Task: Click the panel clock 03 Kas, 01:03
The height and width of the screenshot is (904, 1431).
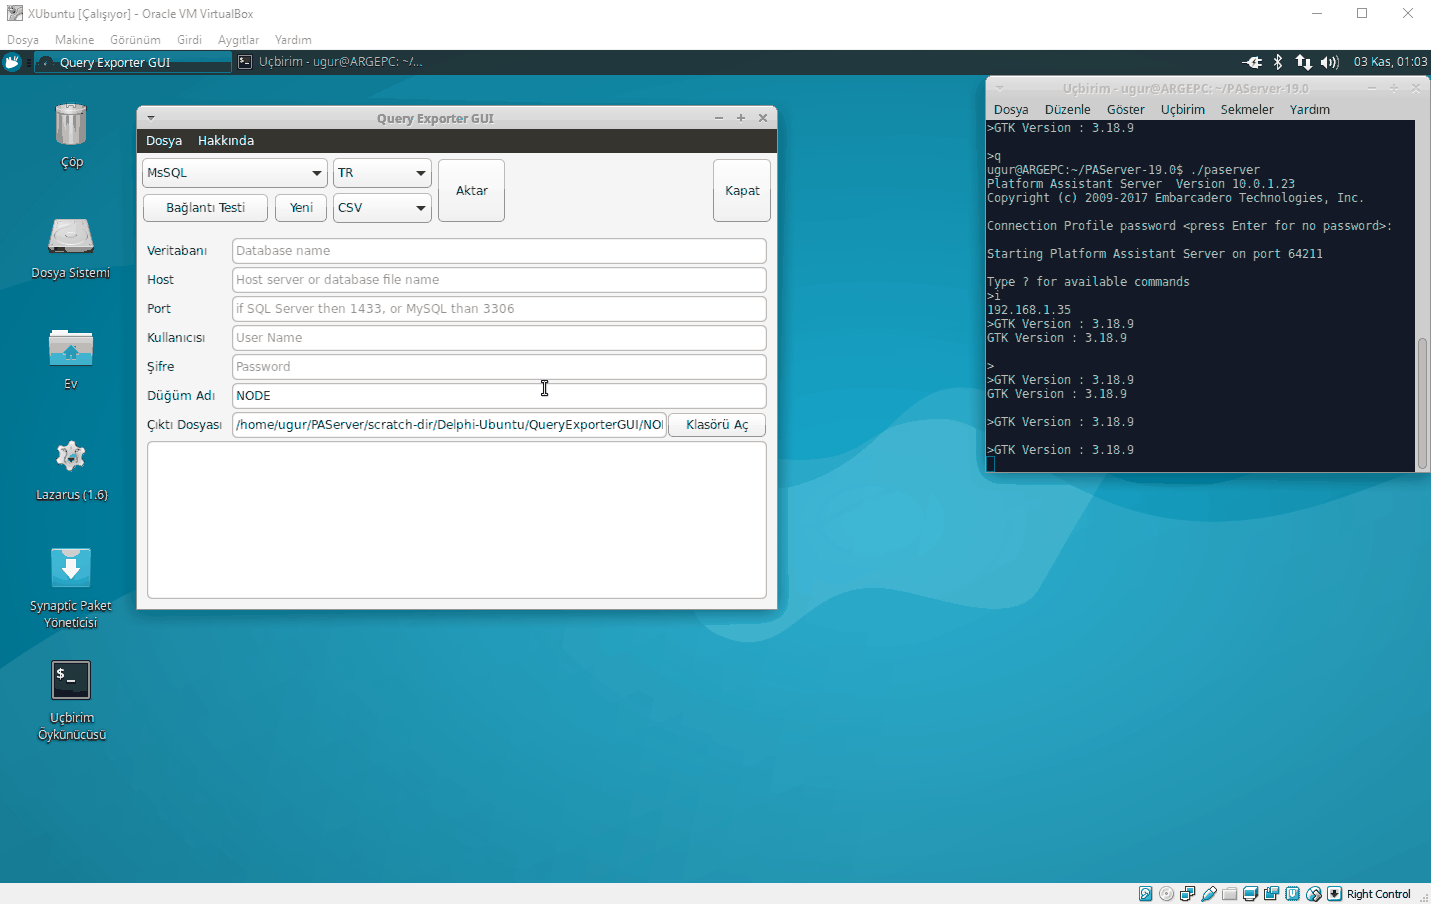Action: point(1390,62)
